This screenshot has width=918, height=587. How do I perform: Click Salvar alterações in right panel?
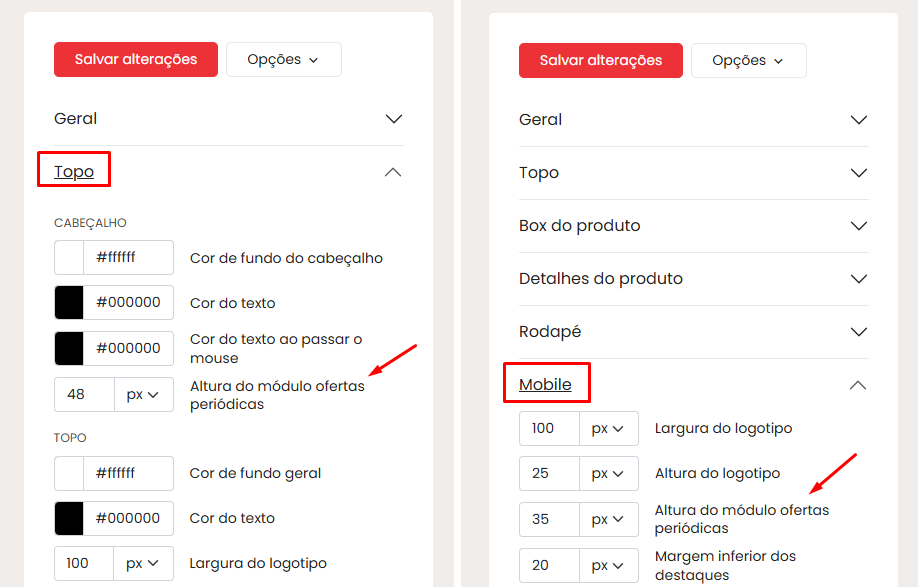tap(601, 60)
